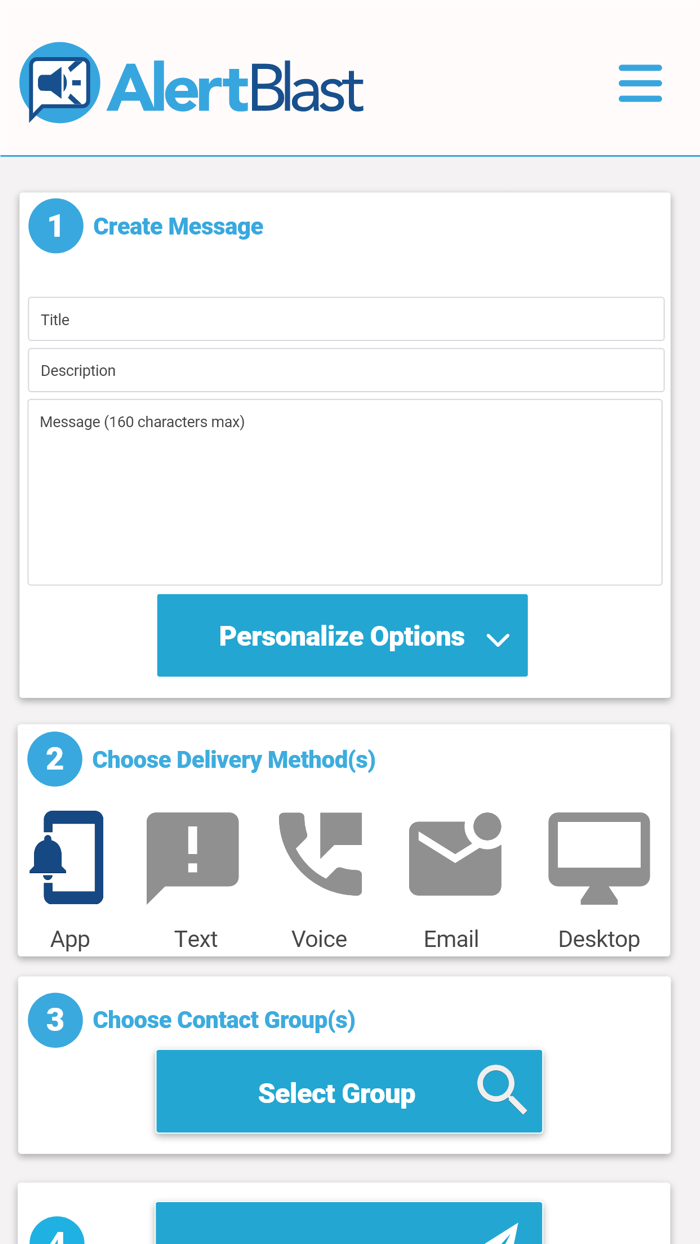Click the Personalize Options chevron arrow
The width and height of the screenshot is (700, 1244).
498,640
